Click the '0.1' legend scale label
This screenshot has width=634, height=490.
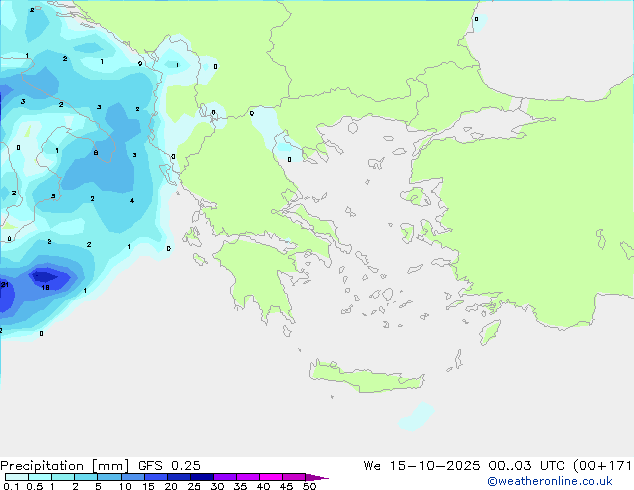click(x=11, y=486)
